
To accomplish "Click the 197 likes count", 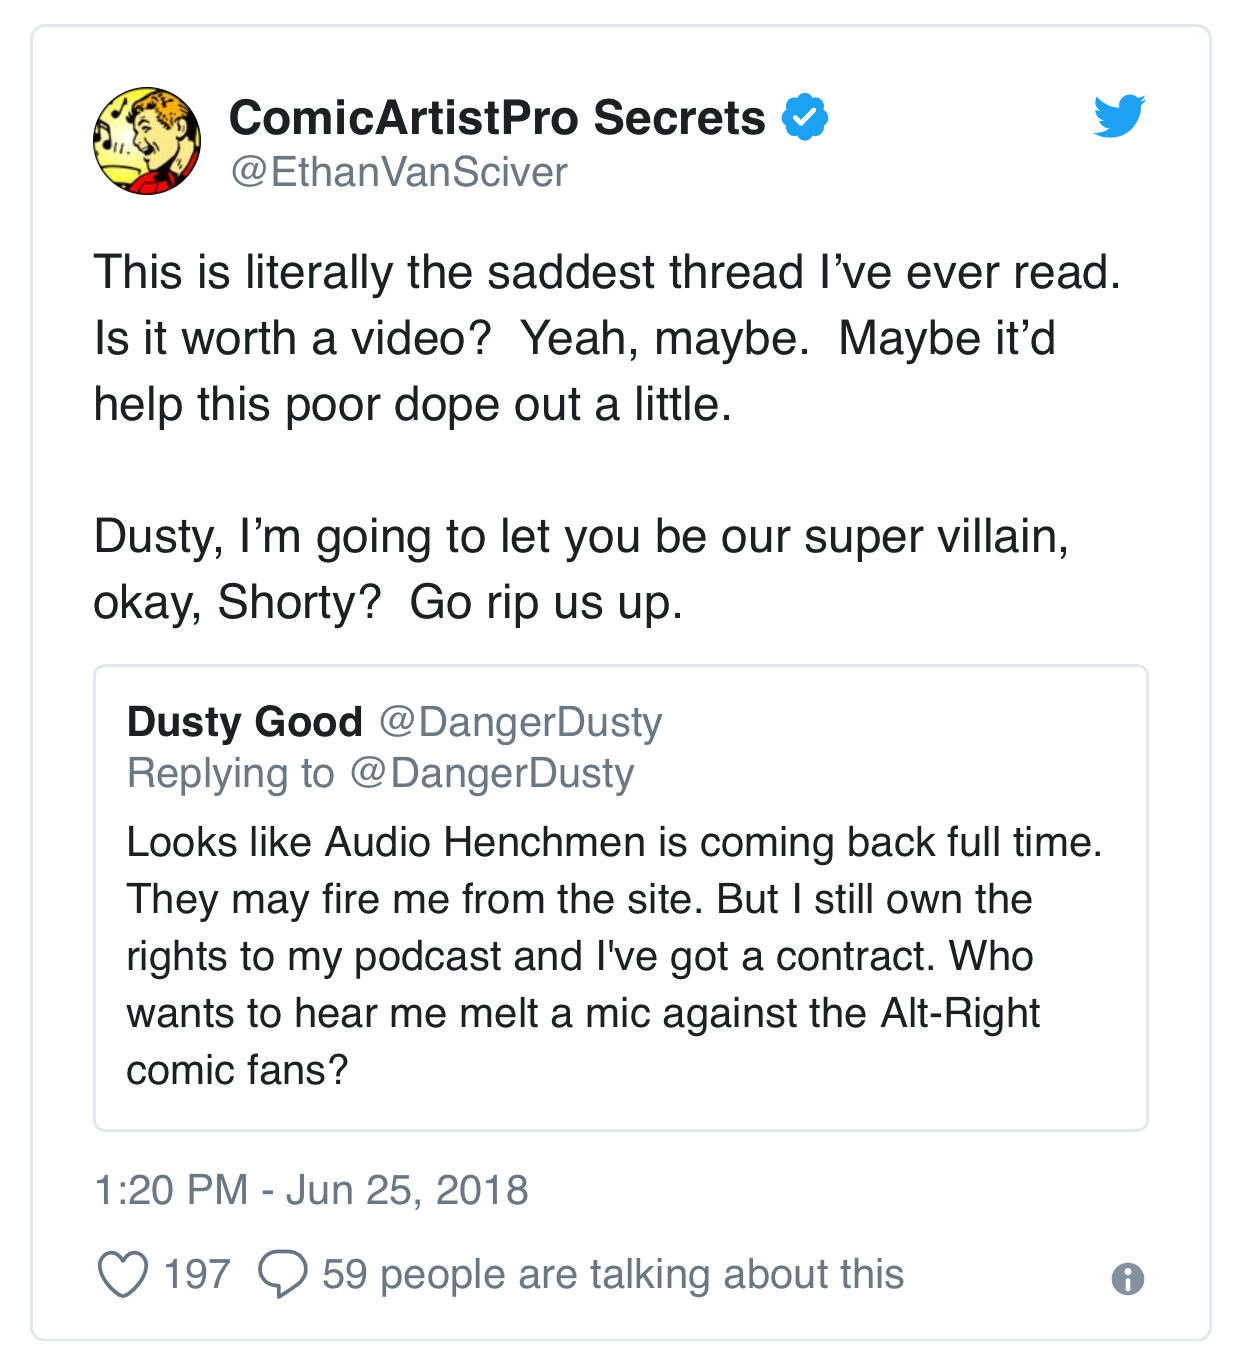I will pyautogui.click(x=197, y=1275).
